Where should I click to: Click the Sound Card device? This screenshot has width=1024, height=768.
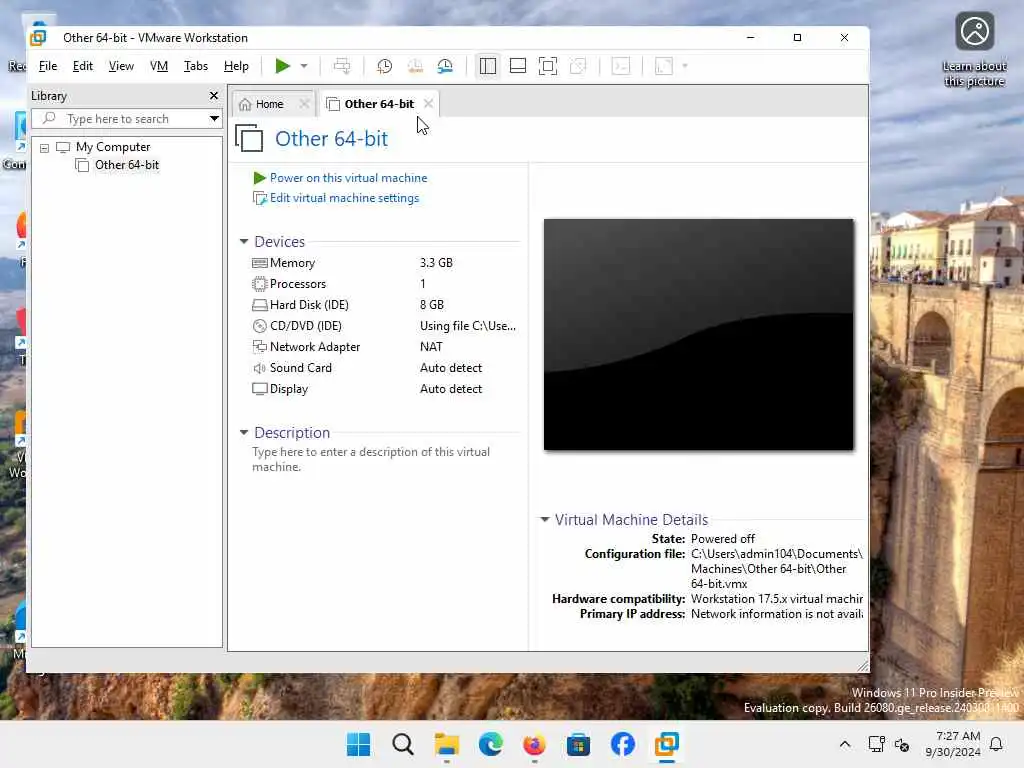point(300,368)
